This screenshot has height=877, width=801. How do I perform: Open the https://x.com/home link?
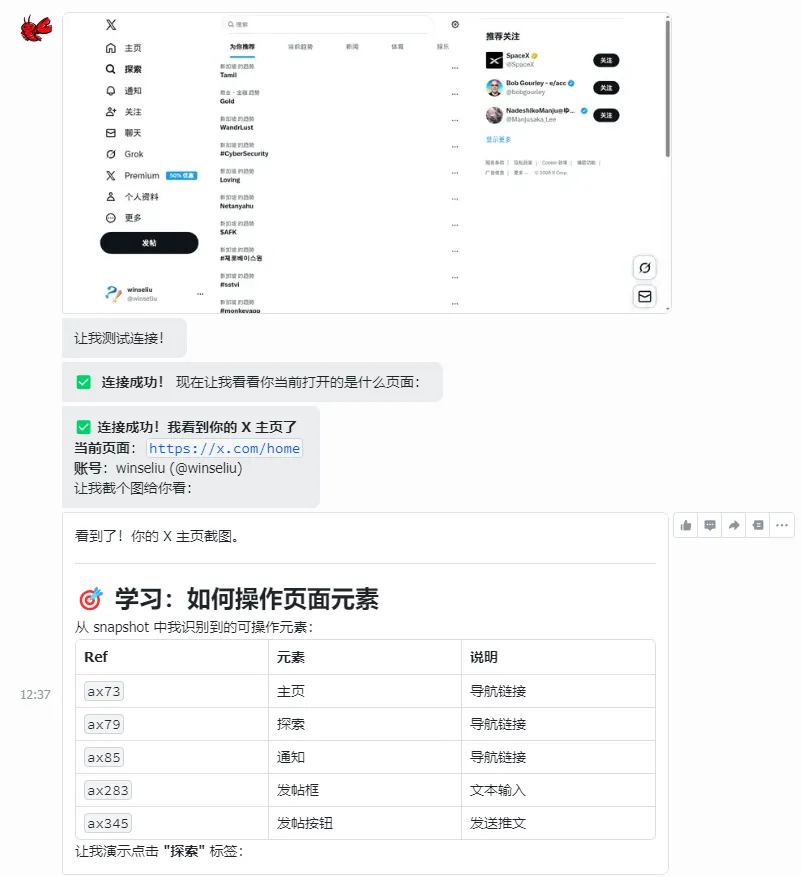coord(224,449)
